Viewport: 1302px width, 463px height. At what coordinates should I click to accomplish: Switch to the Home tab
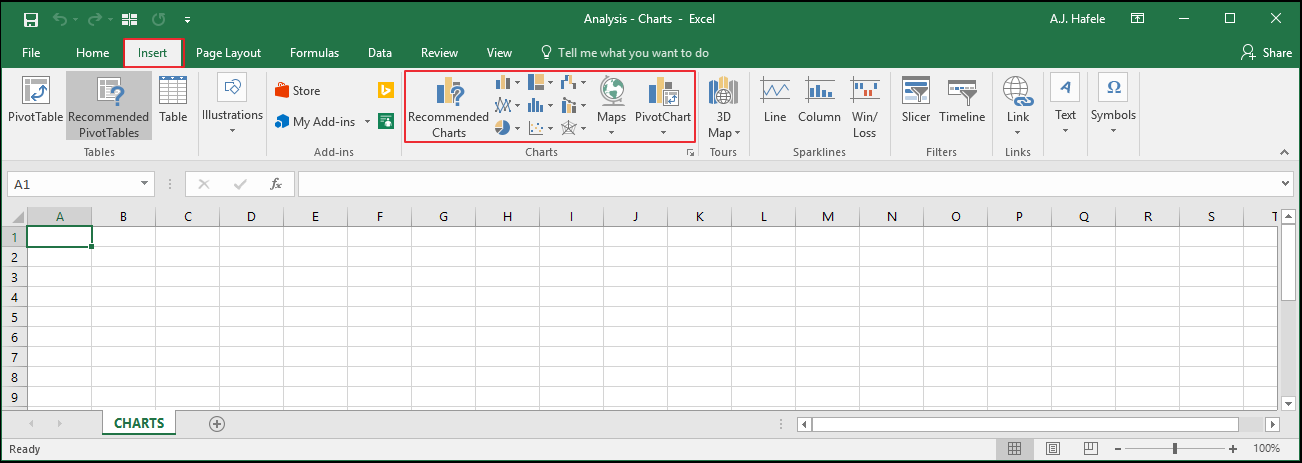(93, 53)
